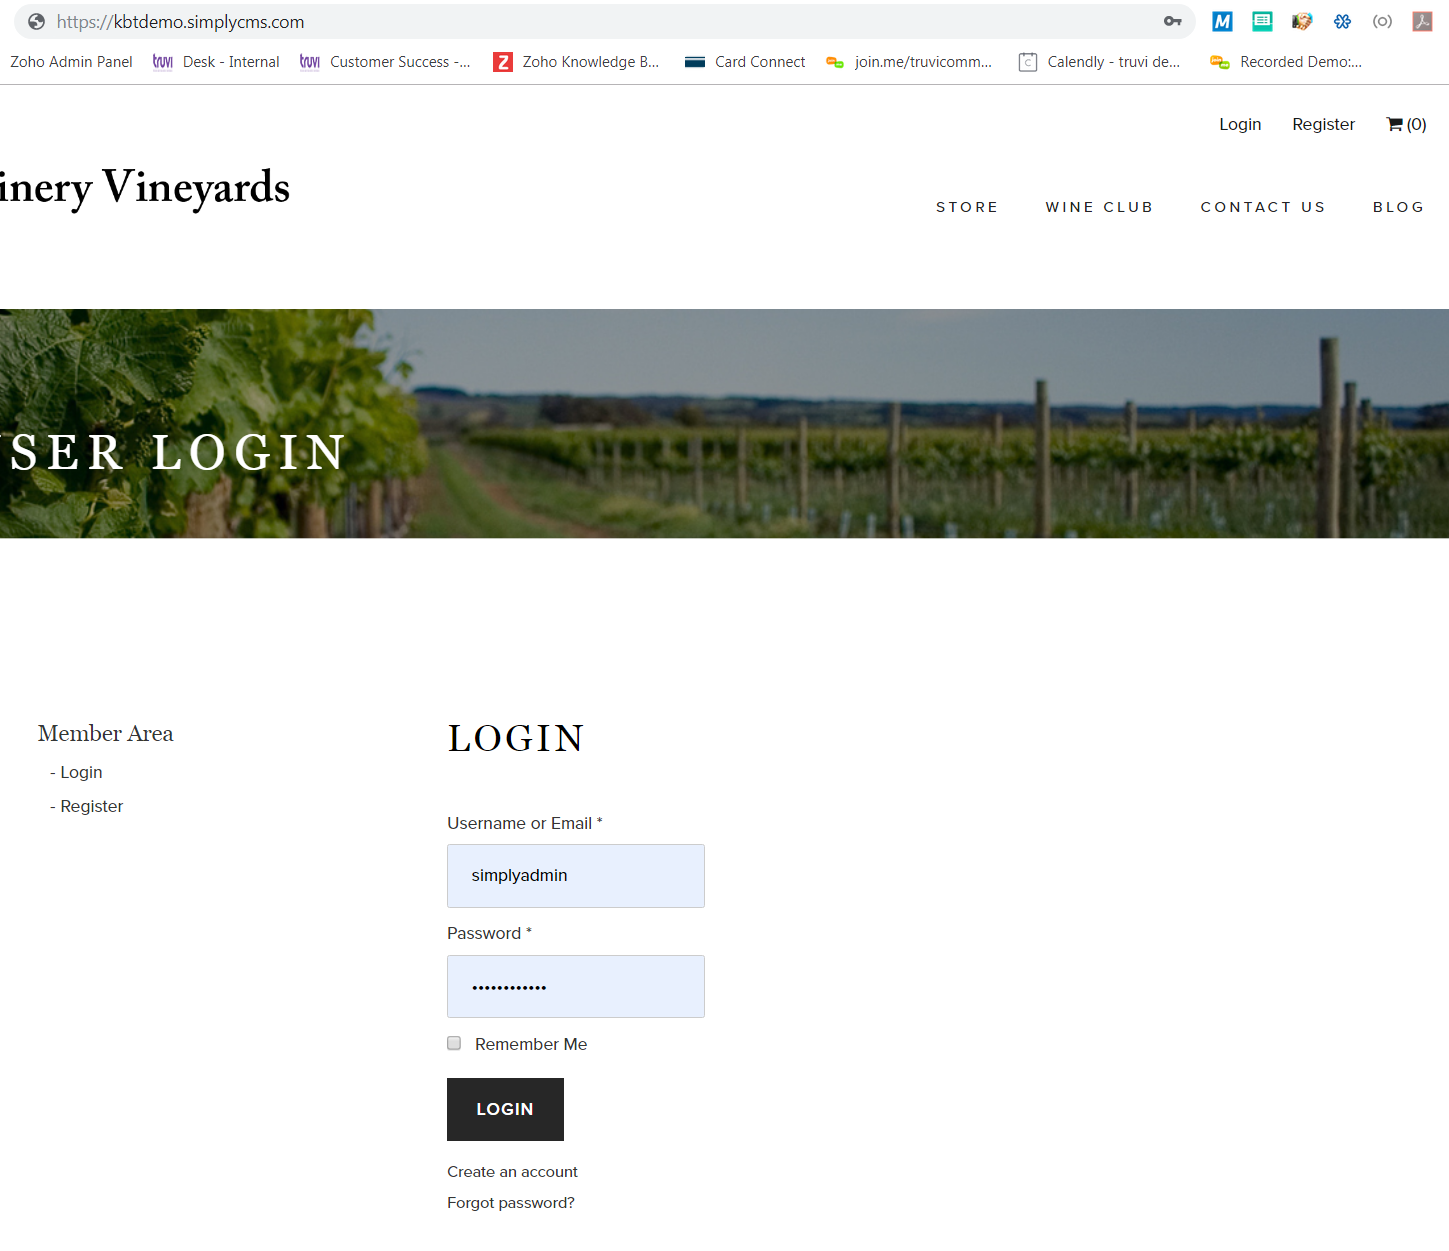Viewport: 1449px width, 1251px height.
Task: Open the Wine Club menu item
Action: (x=1099, y=207)
